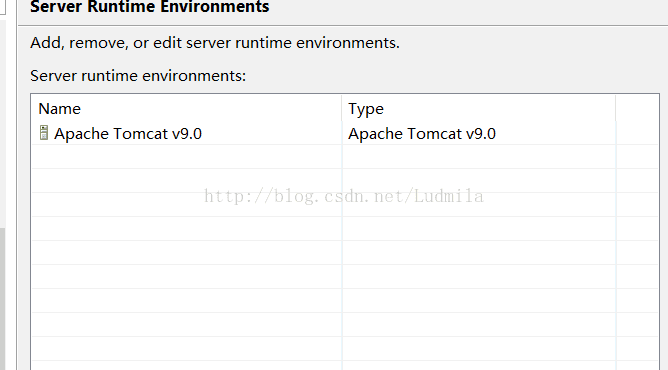Click the 'Add, remove, or edit' description text
Screen dimensions: 668x370
pyautogui.click(x=215, y=43)
